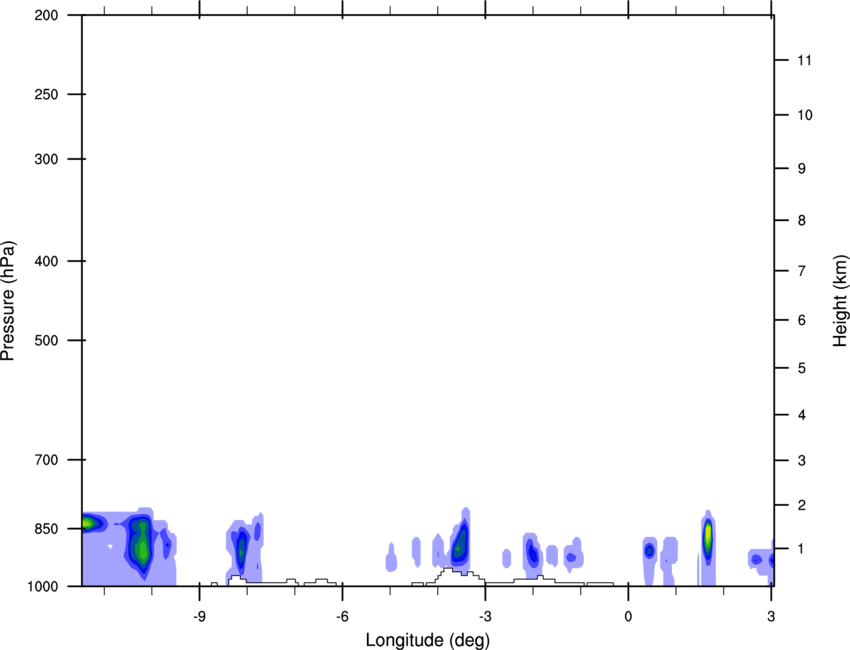
Task: Click the 5 km height label
Action: tap(801, 368)
